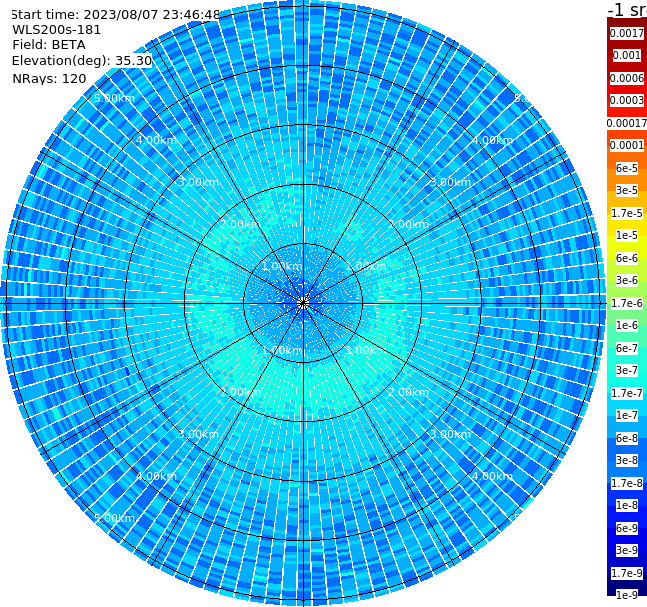This screenshot has height=607, width=647.
Task: Select the 1.7e-8 colorbar label
Action: [627, 483]
